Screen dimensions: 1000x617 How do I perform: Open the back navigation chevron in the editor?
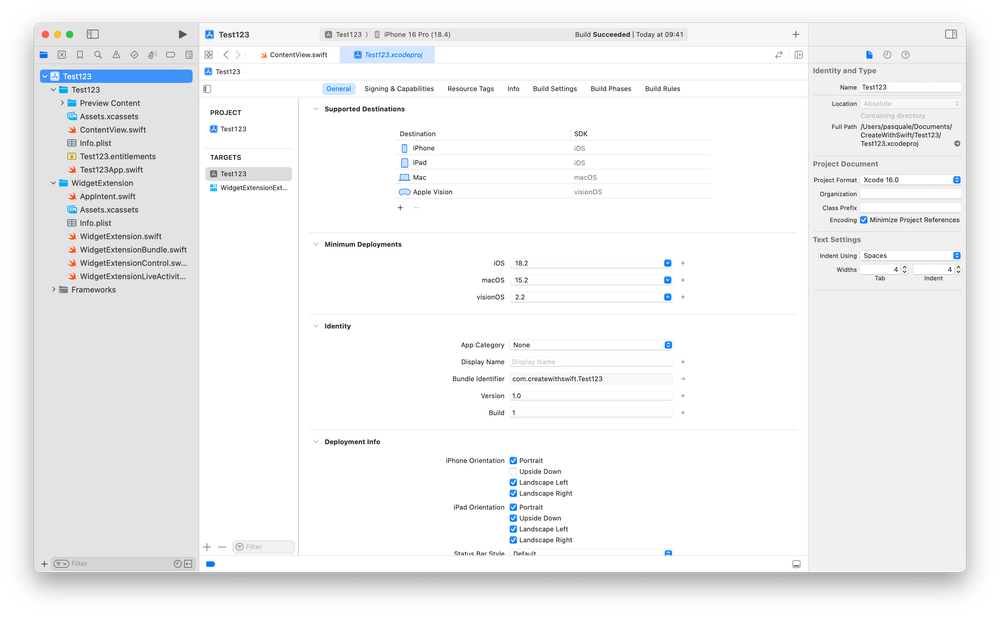(226, 55)
